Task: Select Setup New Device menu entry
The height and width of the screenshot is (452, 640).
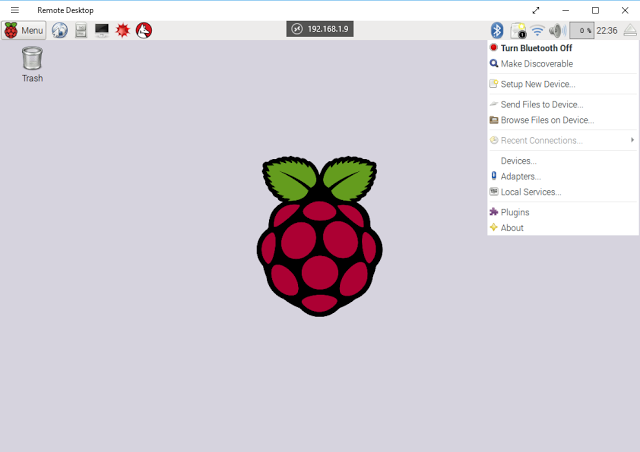Action: pos(537,84)
